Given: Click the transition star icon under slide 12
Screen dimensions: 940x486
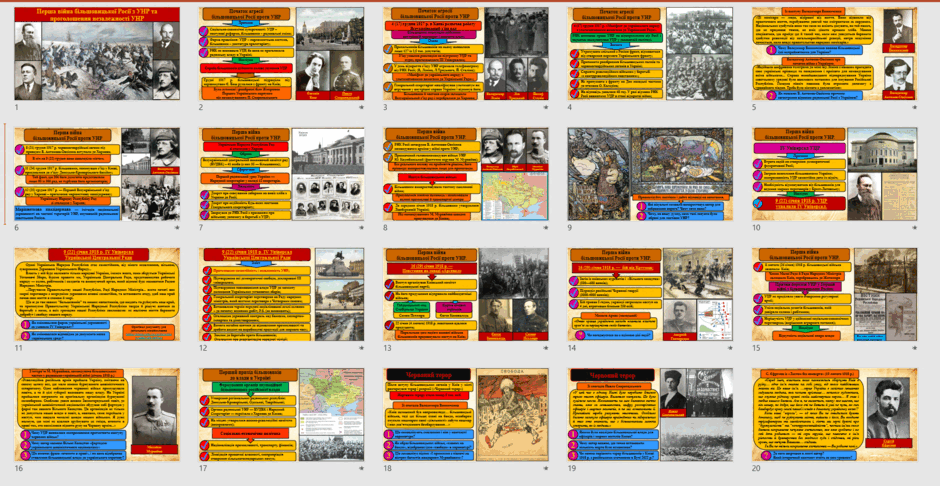Looking at the screenshot, I should (x=361, y=348).
